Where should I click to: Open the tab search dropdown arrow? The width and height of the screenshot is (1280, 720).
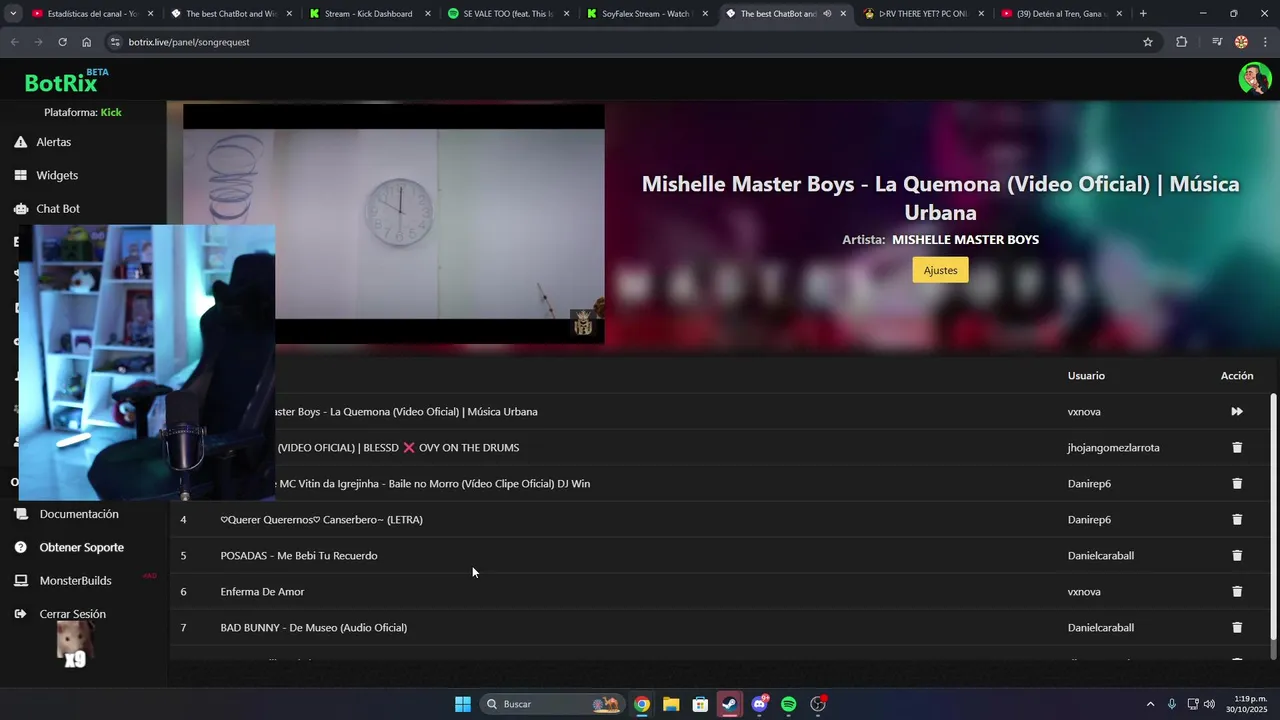[14, 14]
